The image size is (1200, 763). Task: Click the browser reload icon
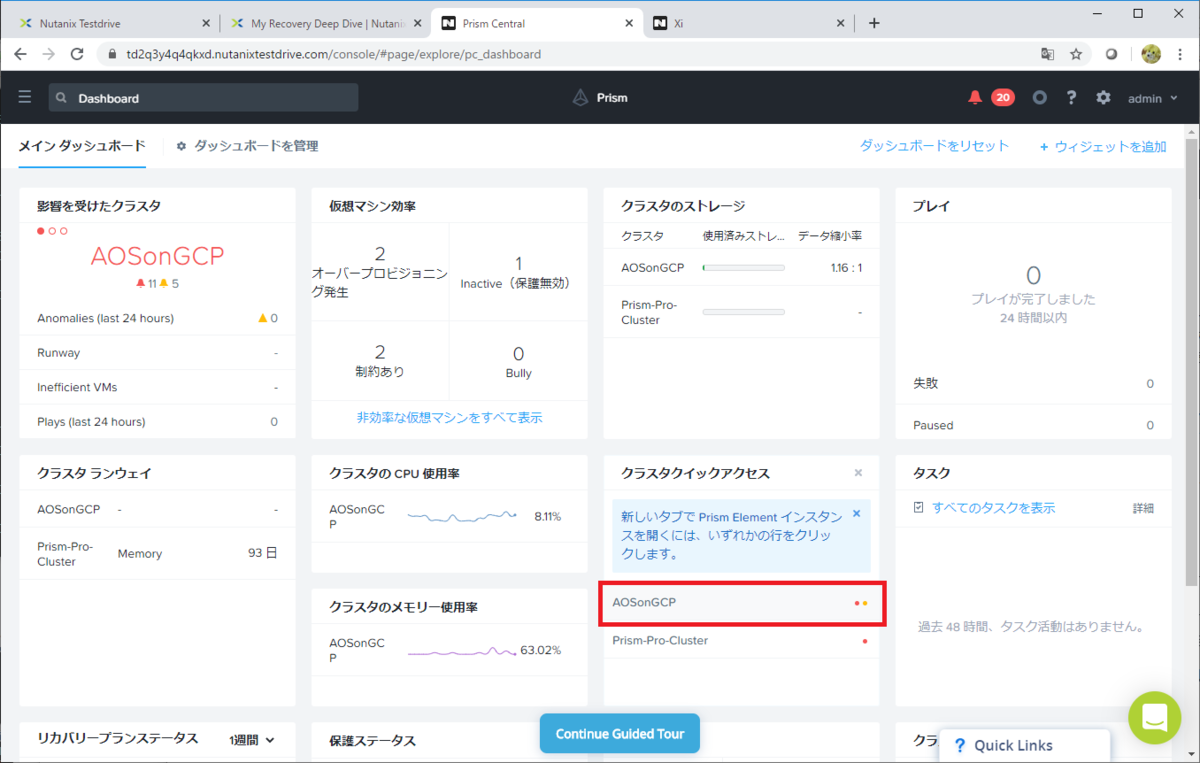click(76, 54)
